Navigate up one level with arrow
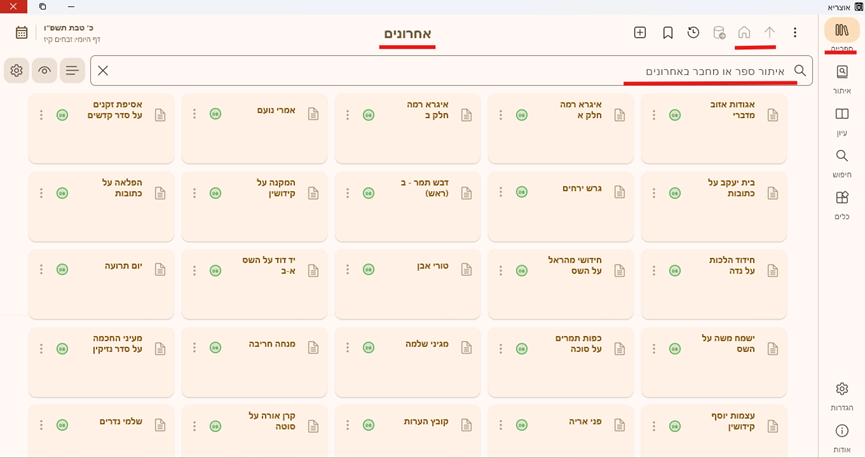Viewport: 865px width, 458px height. click(770, 33)
